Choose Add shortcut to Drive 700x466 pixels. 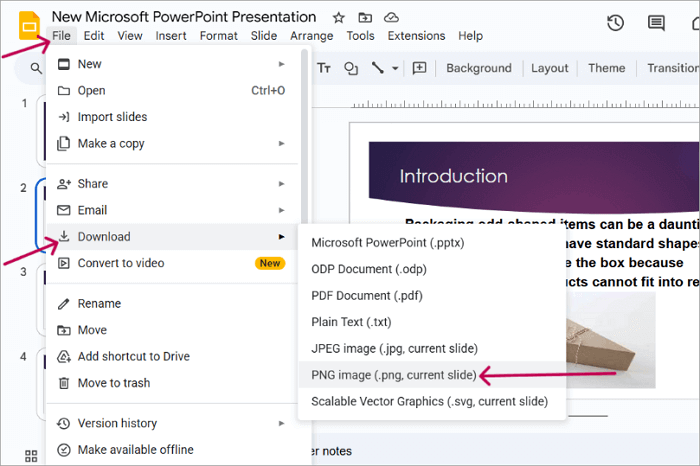[172, 357]
